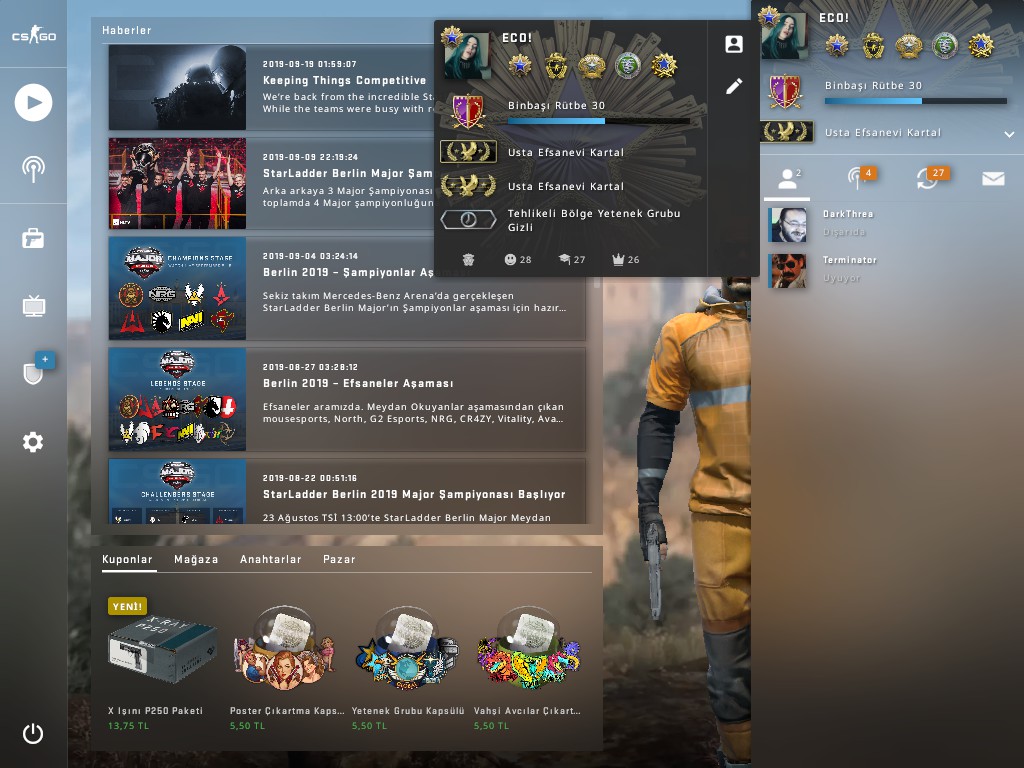Open the broadcast antenna sidebar icon

click(x=33, y=169)
